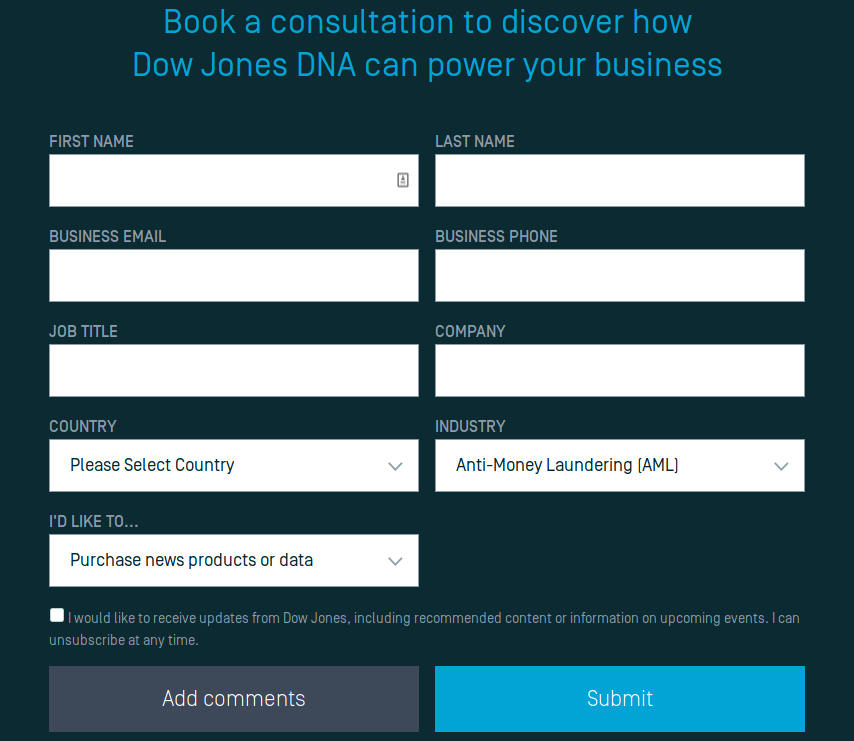Click the autofill contact icon in First Name field
854x741 pixels.
[x=402, y=180]
